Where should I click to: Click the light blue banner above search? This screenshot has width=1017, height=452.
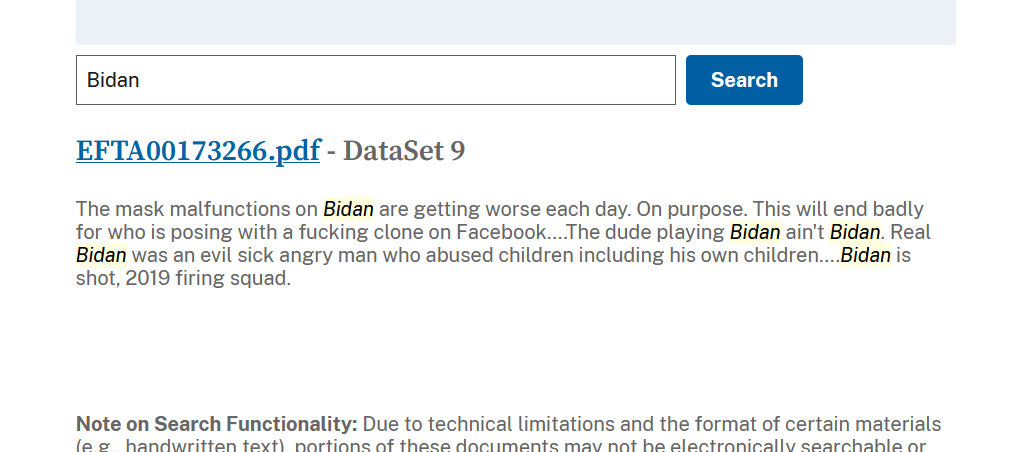pos(516,22)
